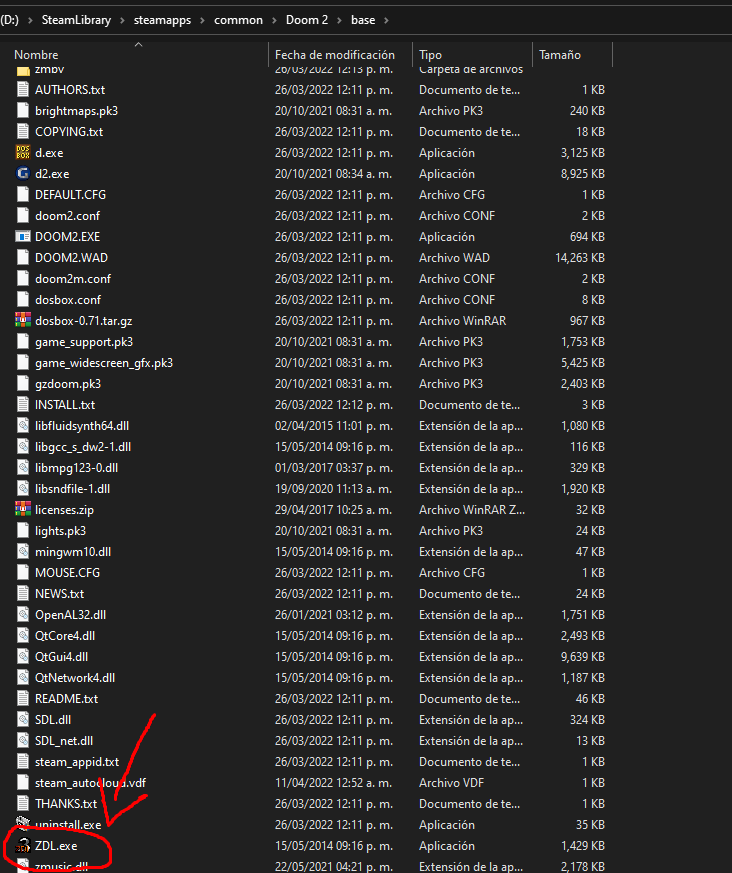Go to steamapps folder in breadcrumb
Screen dimensions: 732x873
click(162, 20)
